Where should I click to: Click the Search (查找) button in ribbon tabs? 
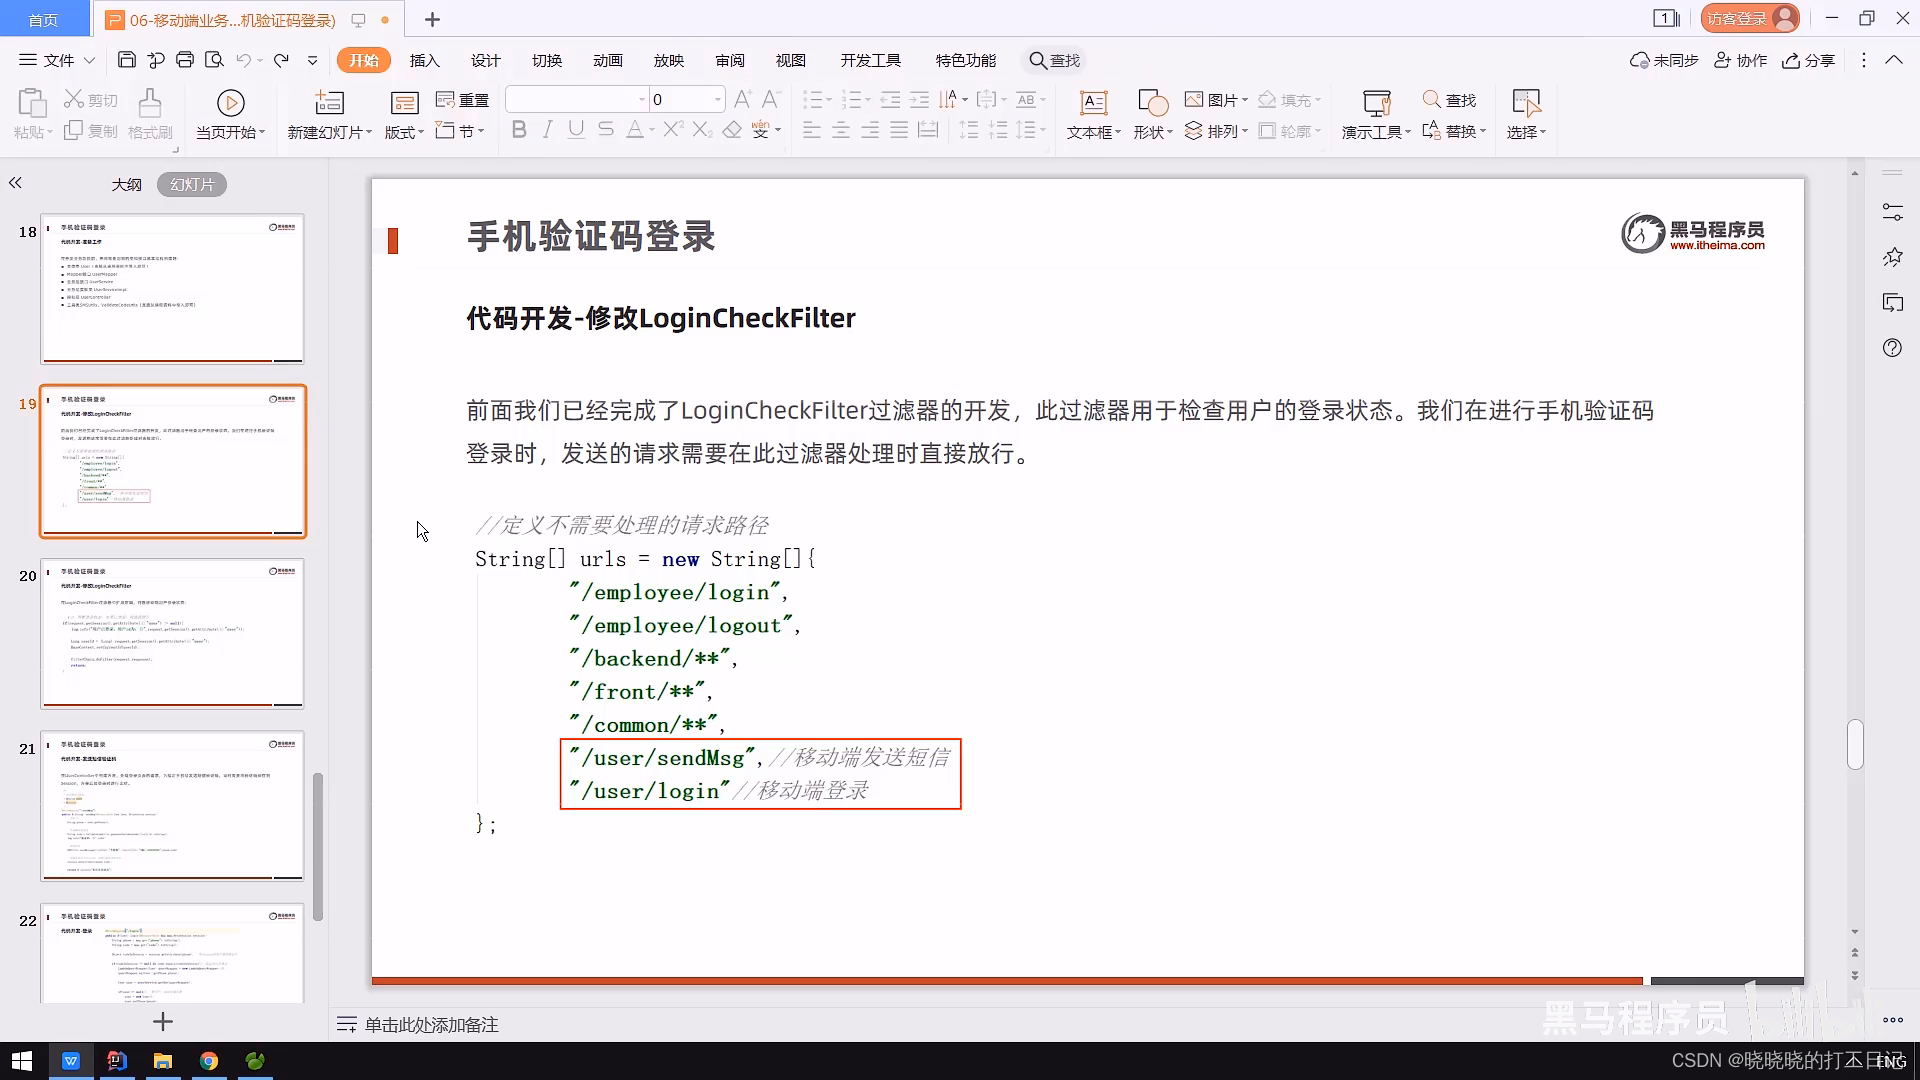click(x=1055, y=60)
